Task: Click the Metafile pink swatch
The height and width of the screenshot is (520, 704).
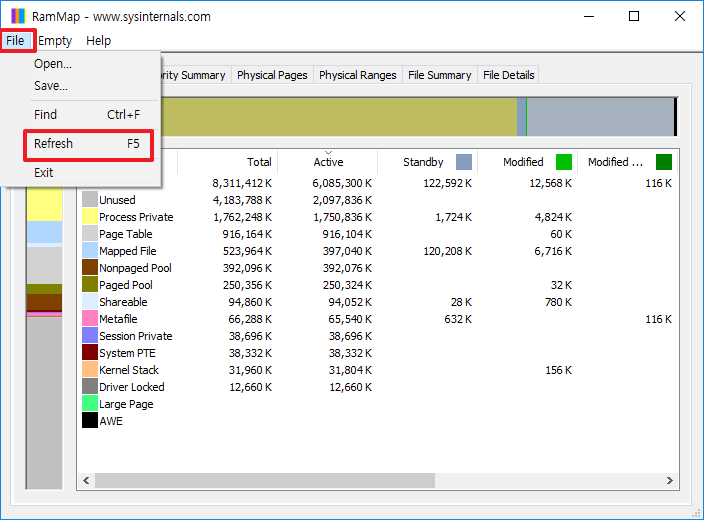Action: tap(90, 319)
